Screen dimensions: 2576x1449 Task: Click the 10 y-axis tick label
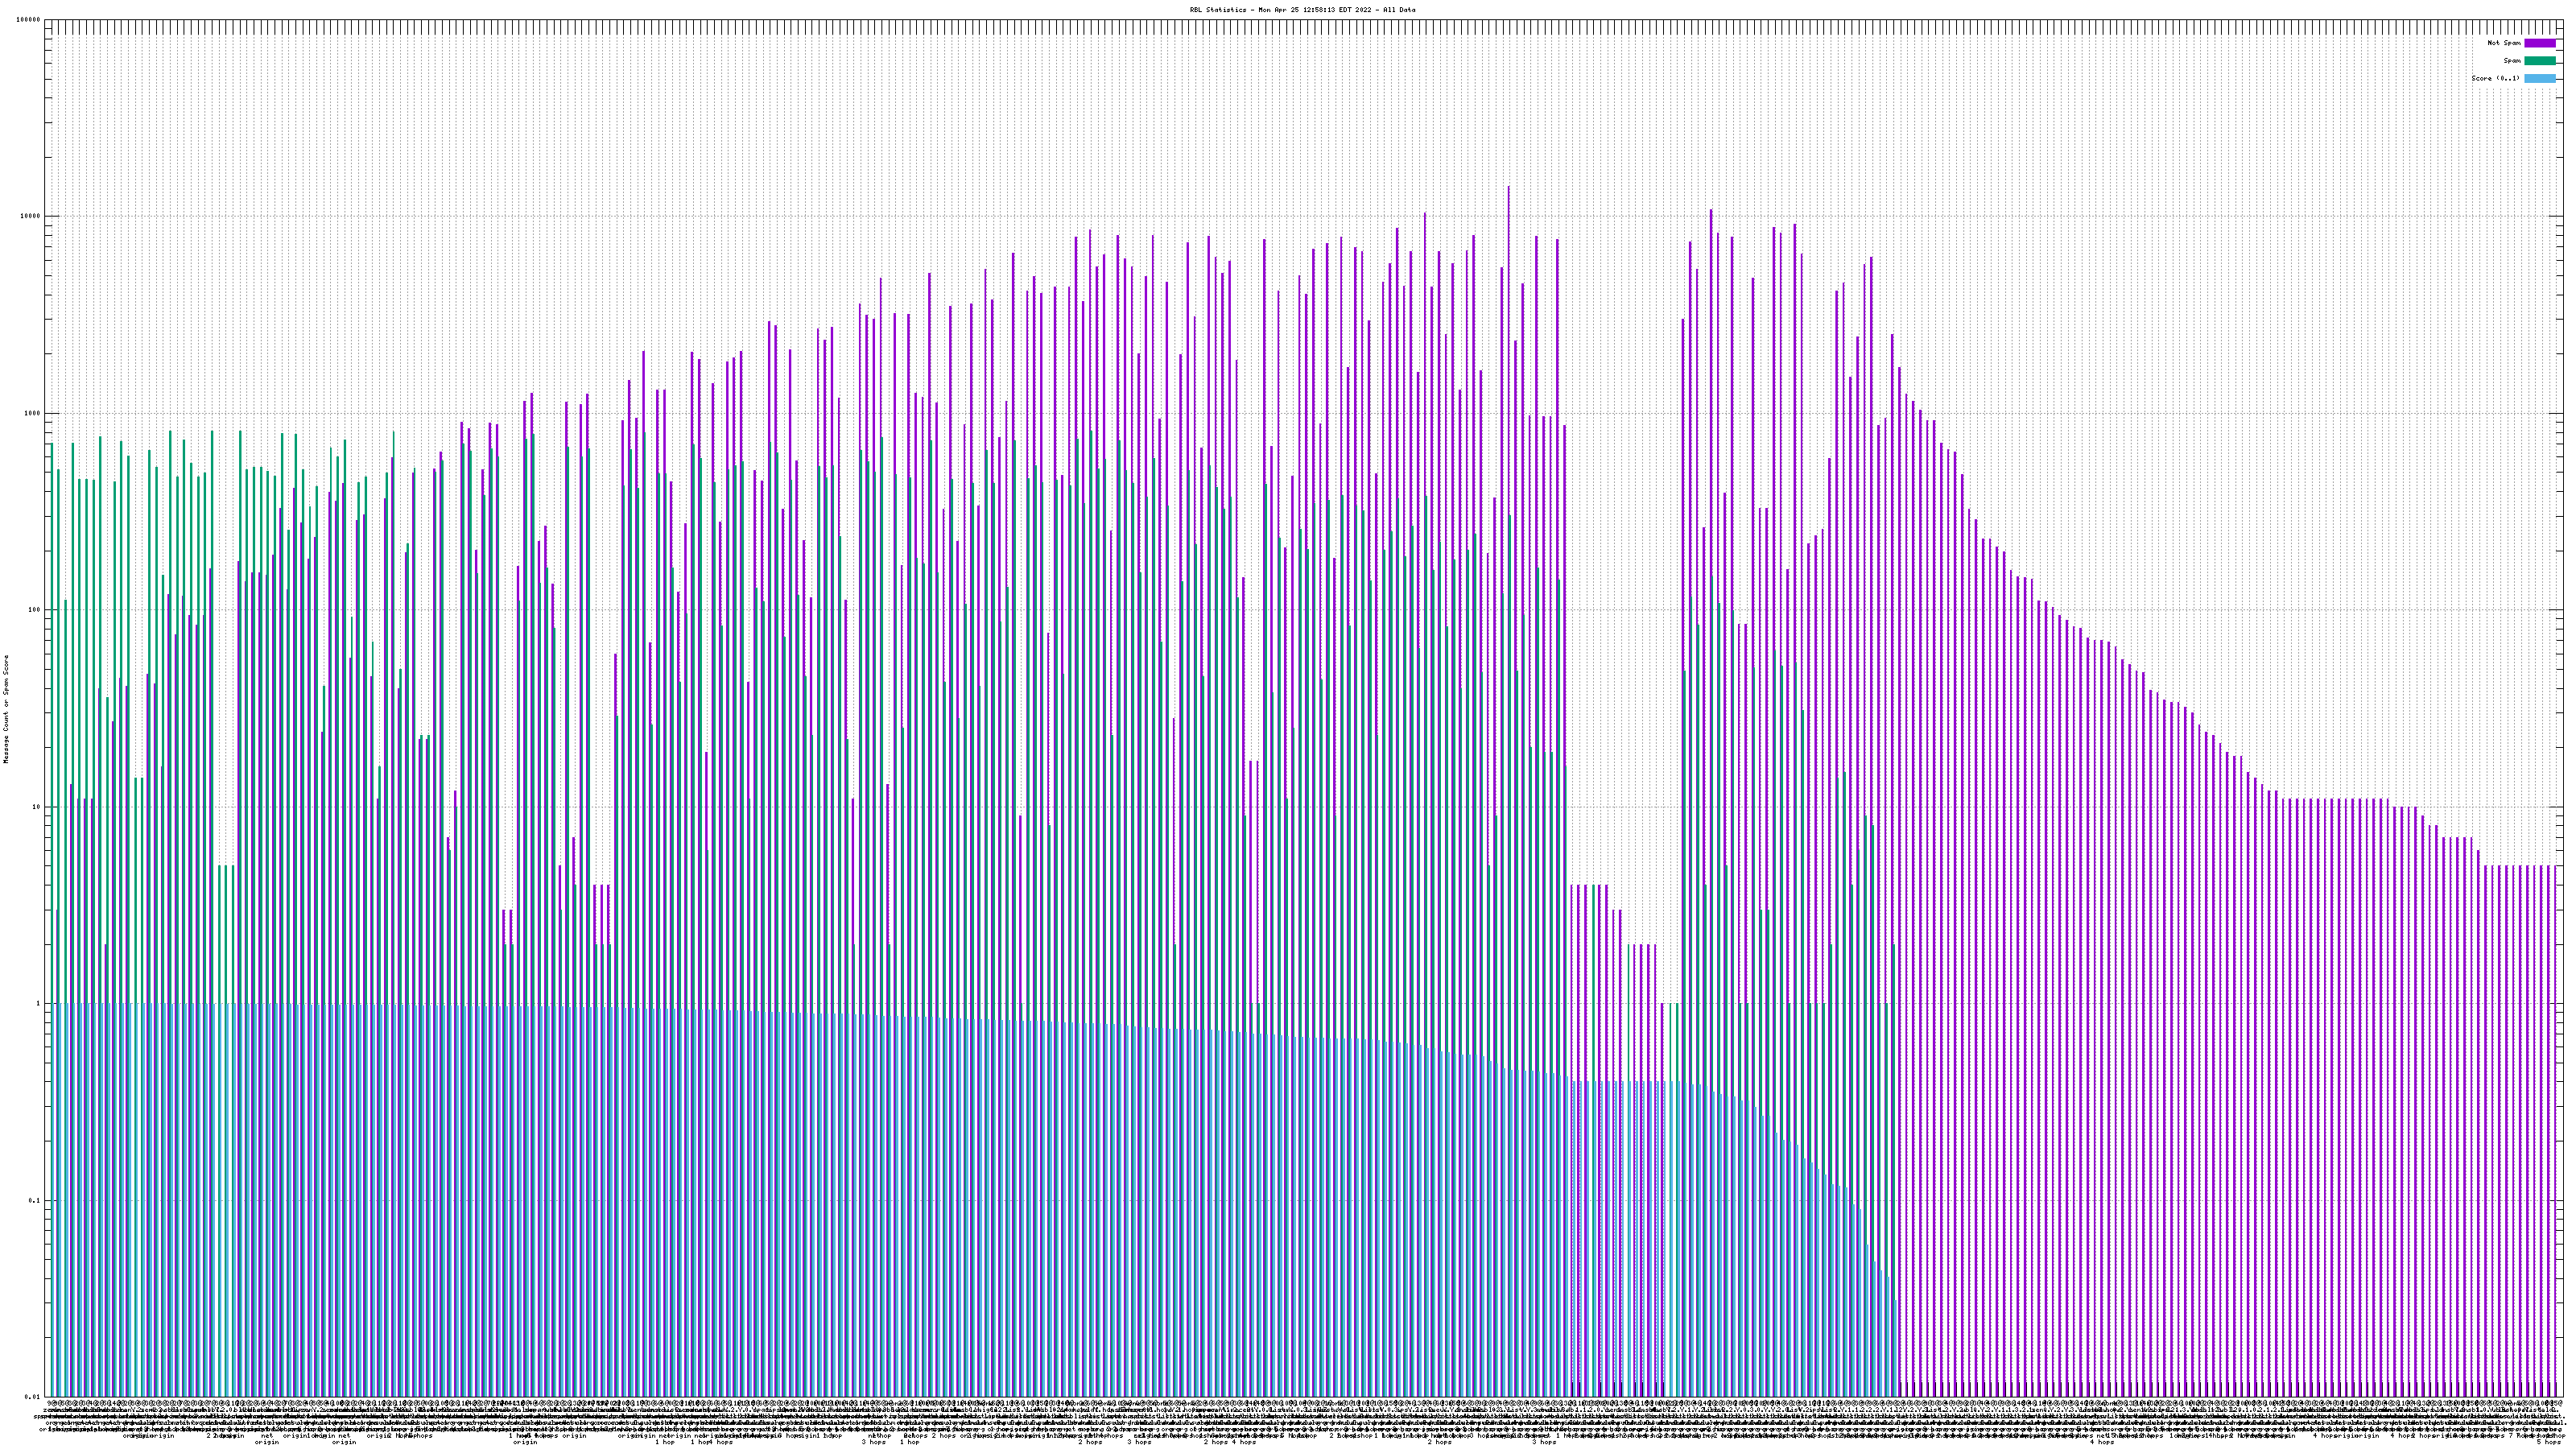click(37, 807)
